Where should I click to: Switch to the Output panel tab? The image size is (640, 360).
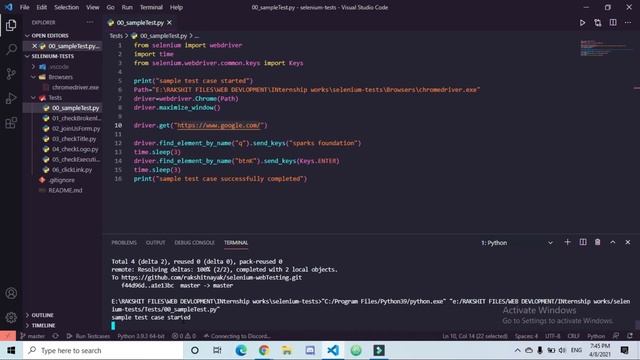tap(156, 242)
